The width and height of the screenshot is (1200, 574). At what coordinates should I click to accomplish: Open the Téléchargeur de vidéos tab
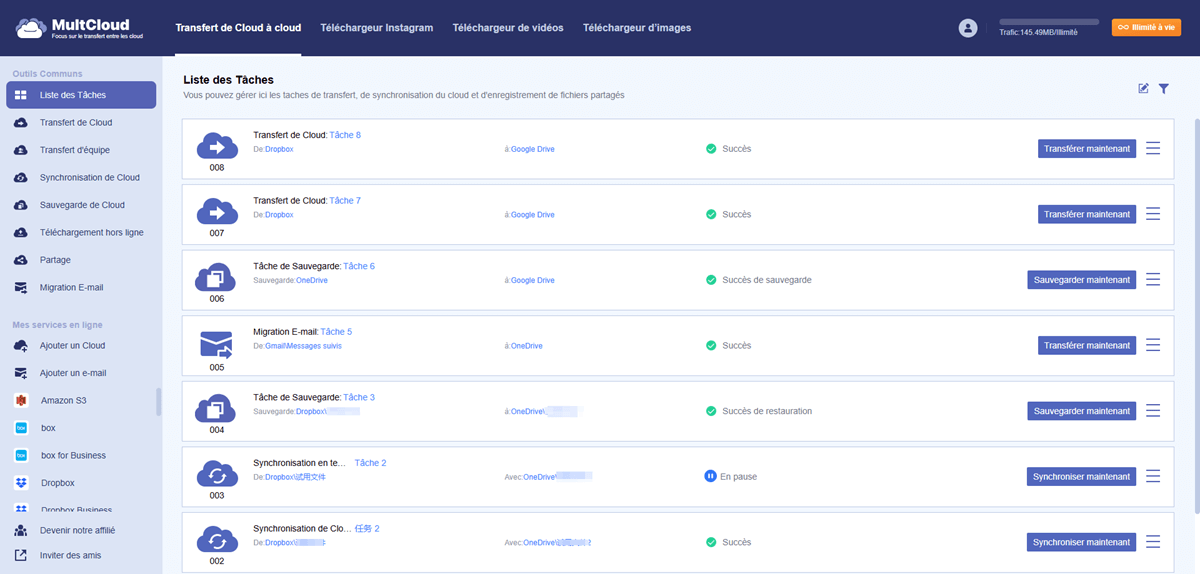tap(508, 28)
